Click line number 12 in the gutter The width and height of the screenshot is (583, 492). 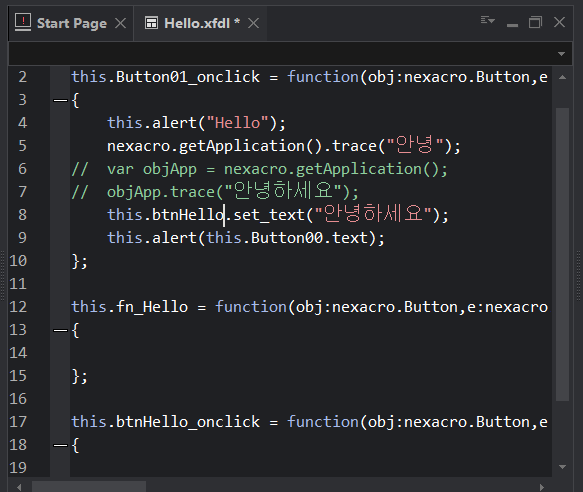pyautogui.click(x=18, y=307)
